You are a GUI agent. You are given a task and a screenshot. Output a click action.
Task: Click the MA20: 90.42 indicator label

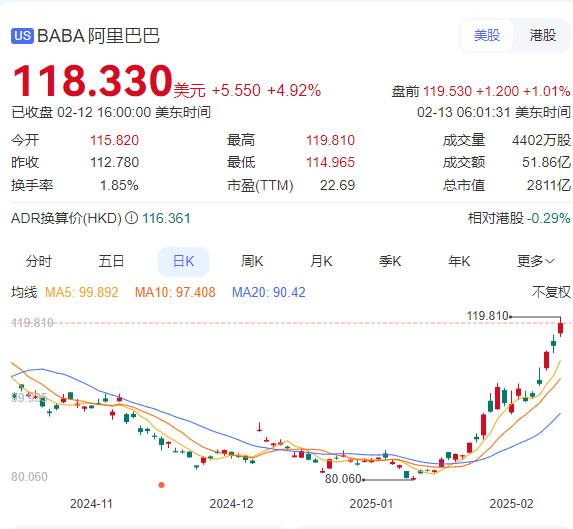(269, 292)
